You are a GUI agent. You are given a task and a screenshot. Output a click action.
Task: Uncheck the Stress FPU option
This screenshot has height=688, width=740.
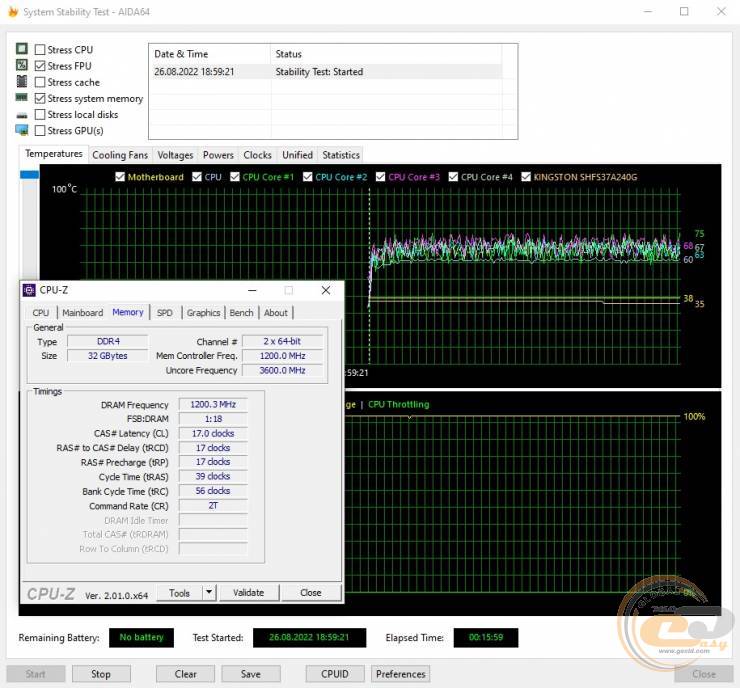(x=40, y=66)
